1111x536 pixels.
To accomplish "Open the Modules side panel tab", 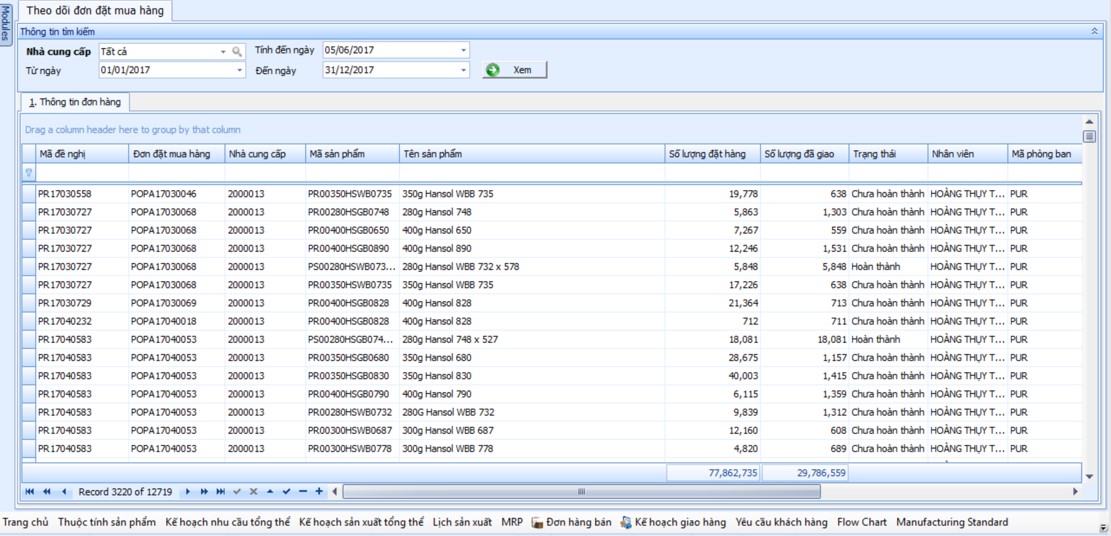I will pyautogui.click(x=5, y=23).
